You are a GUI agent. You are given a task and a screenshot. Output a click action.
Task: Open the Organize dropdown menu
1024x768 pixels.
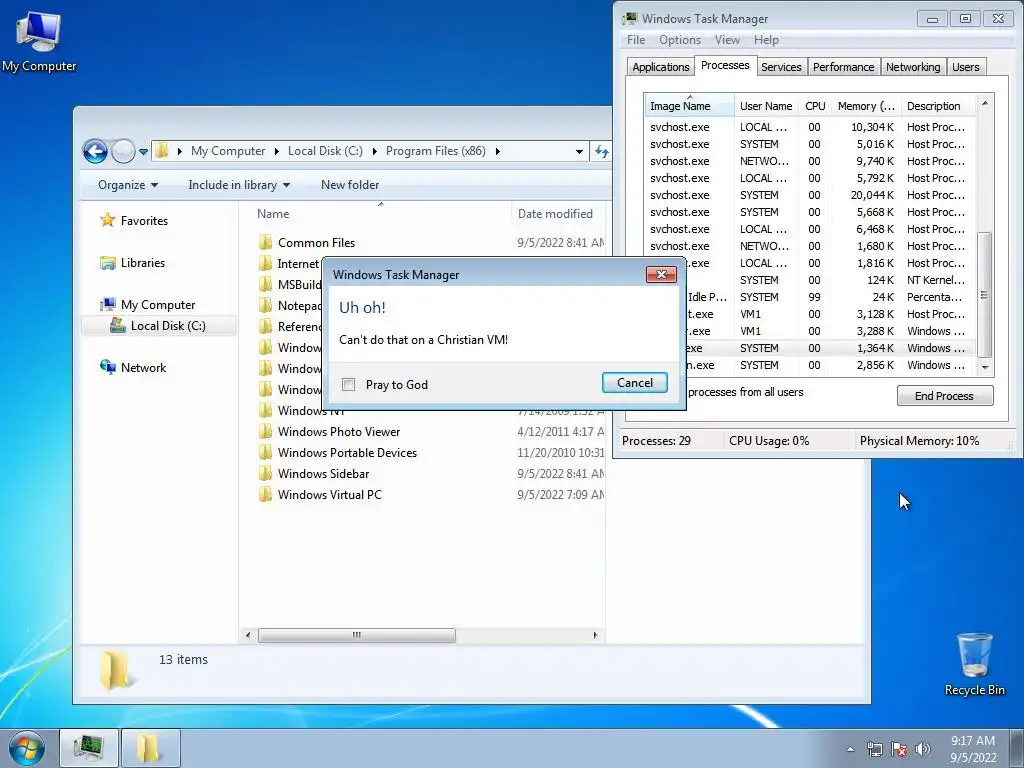[x=128, y=185]
